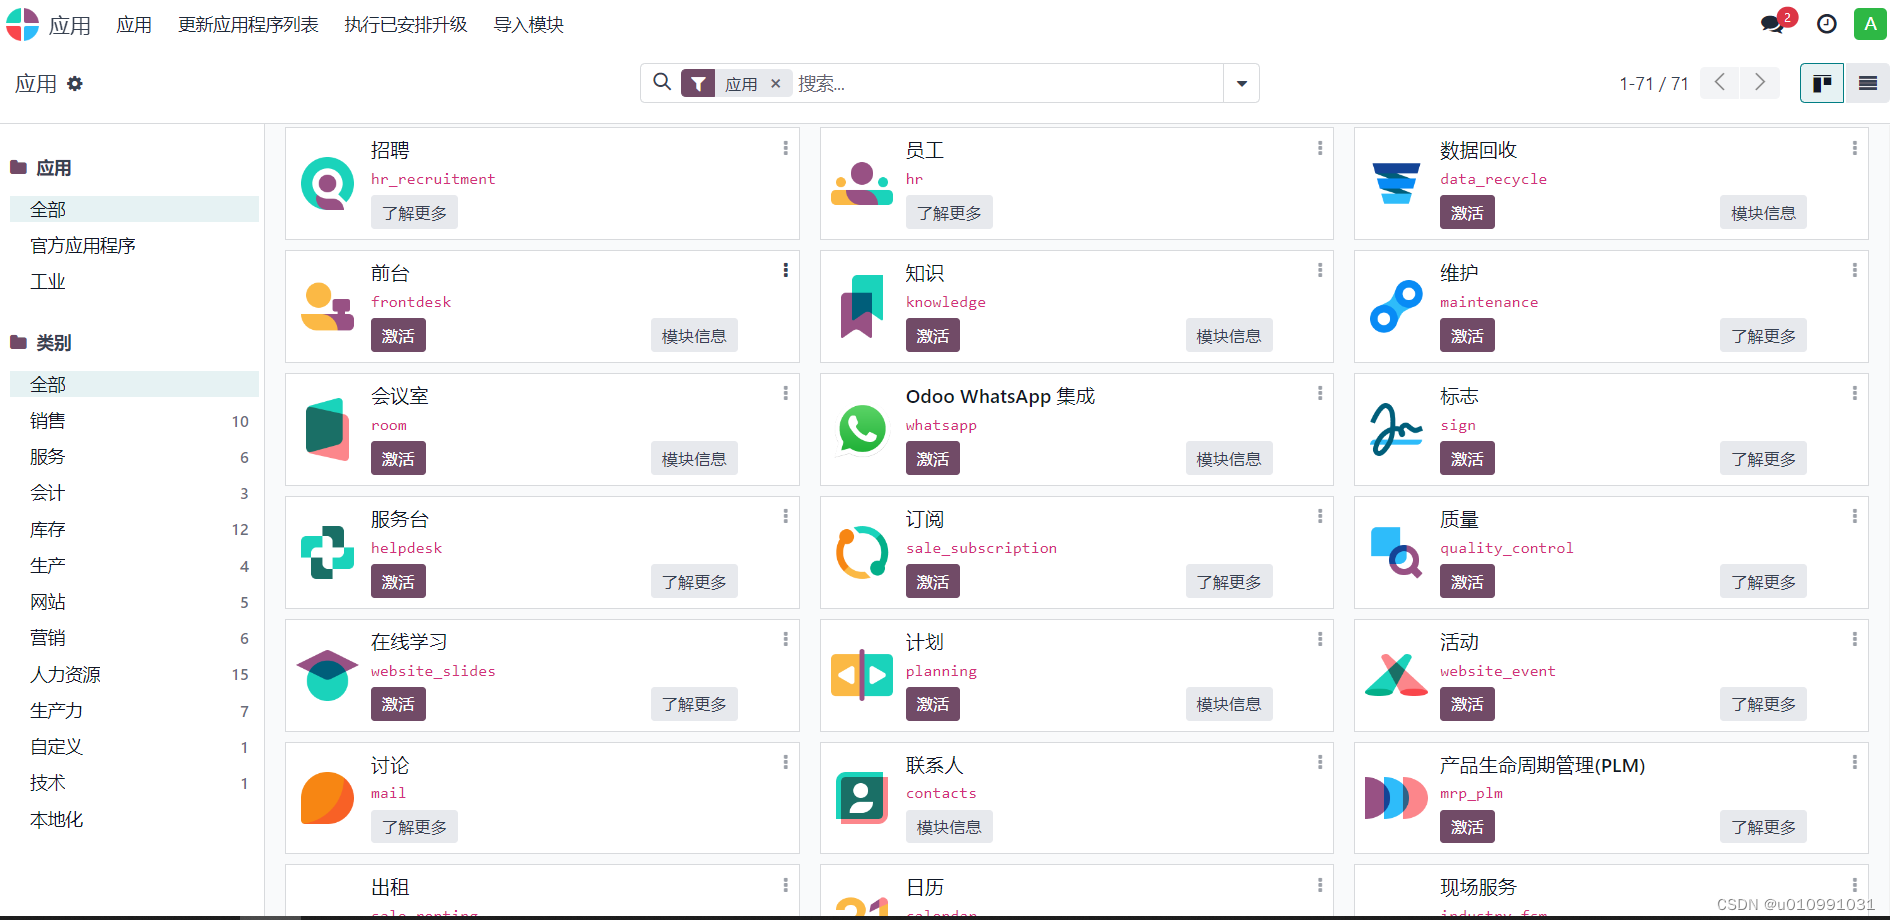Click the 维护 maintenance app icon
The width and height of the screenshot is (1890, 920).
[1396, 306]
